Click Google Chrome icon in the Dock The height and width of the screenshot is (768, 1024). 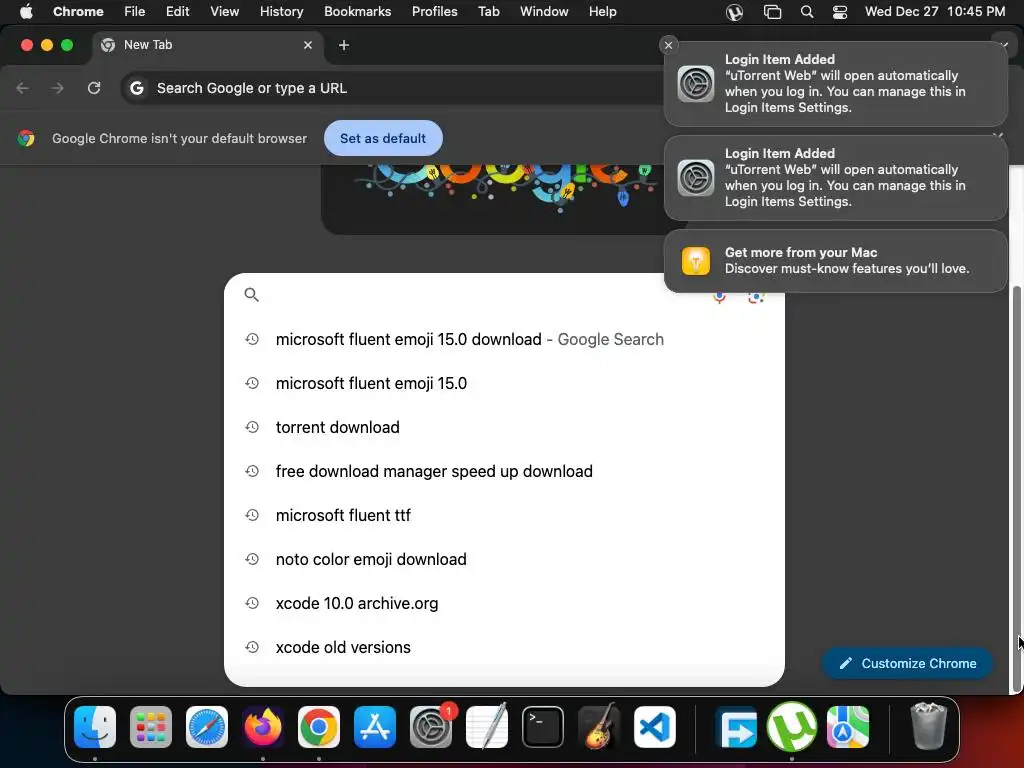coord(319,727)
